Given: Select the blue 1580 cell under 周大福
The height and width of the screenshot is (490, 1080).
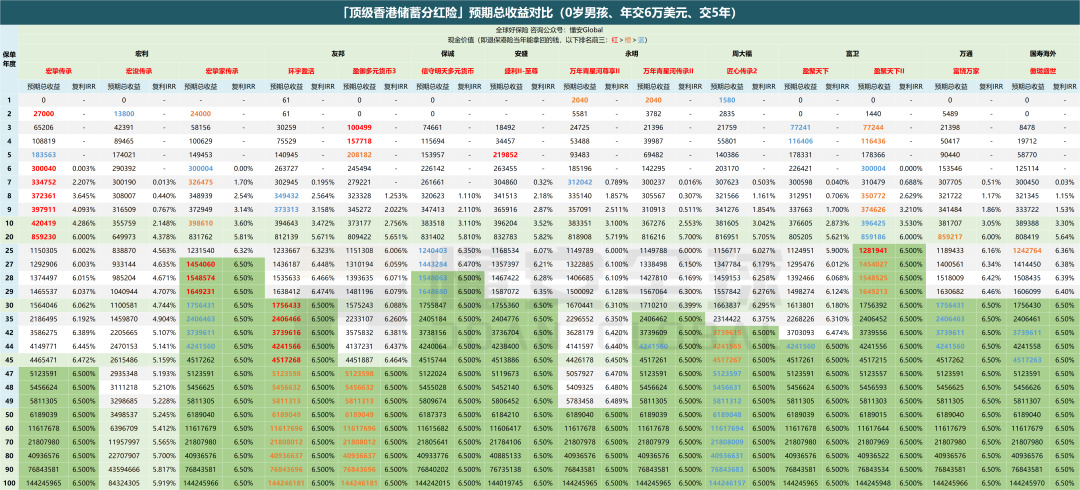Looking at the screenshot, I should coord(727,100).
